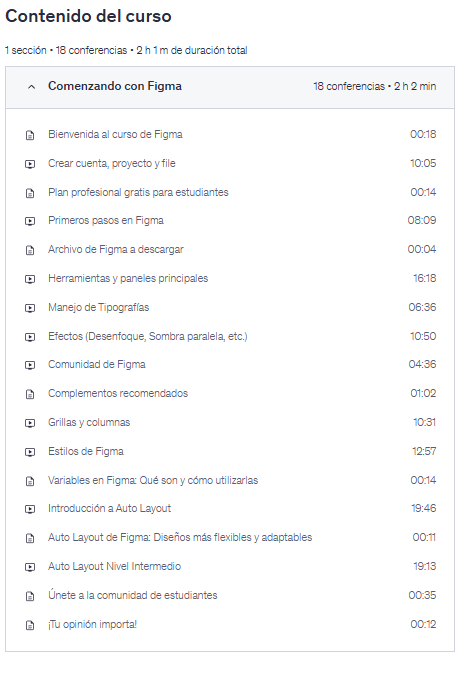Viewport: 476px width, 675px height.
Task: Click the video icon beside Primeros pasos en Figma
Action: coord(30,221)
